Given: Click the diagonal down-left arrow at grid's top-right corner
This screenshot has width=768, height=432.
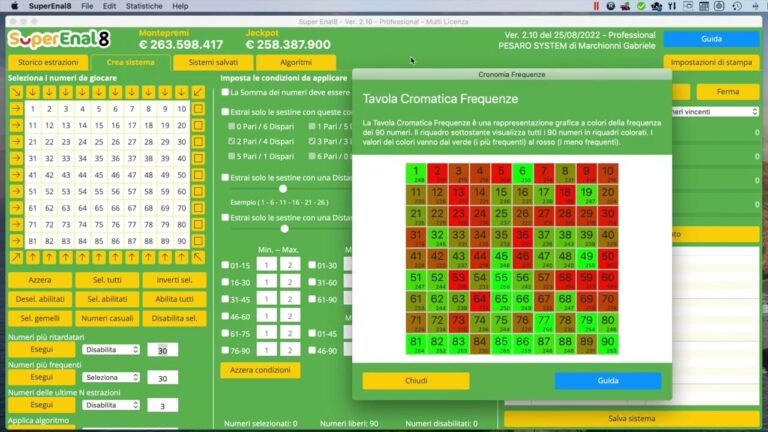Looking at the screenshot, I should click(198, 92).
